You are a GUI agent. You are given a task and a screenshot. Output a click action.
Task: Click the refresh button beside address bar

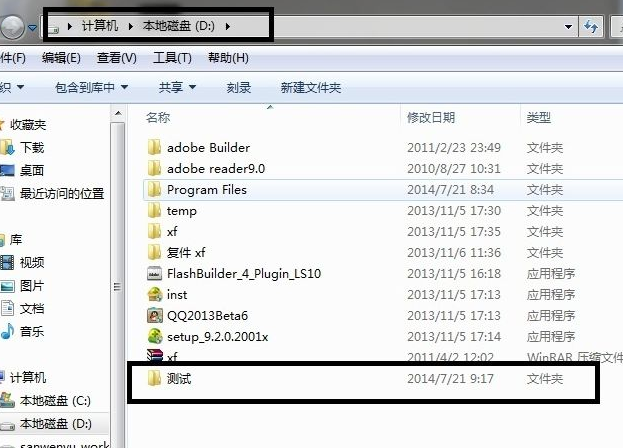591,27
